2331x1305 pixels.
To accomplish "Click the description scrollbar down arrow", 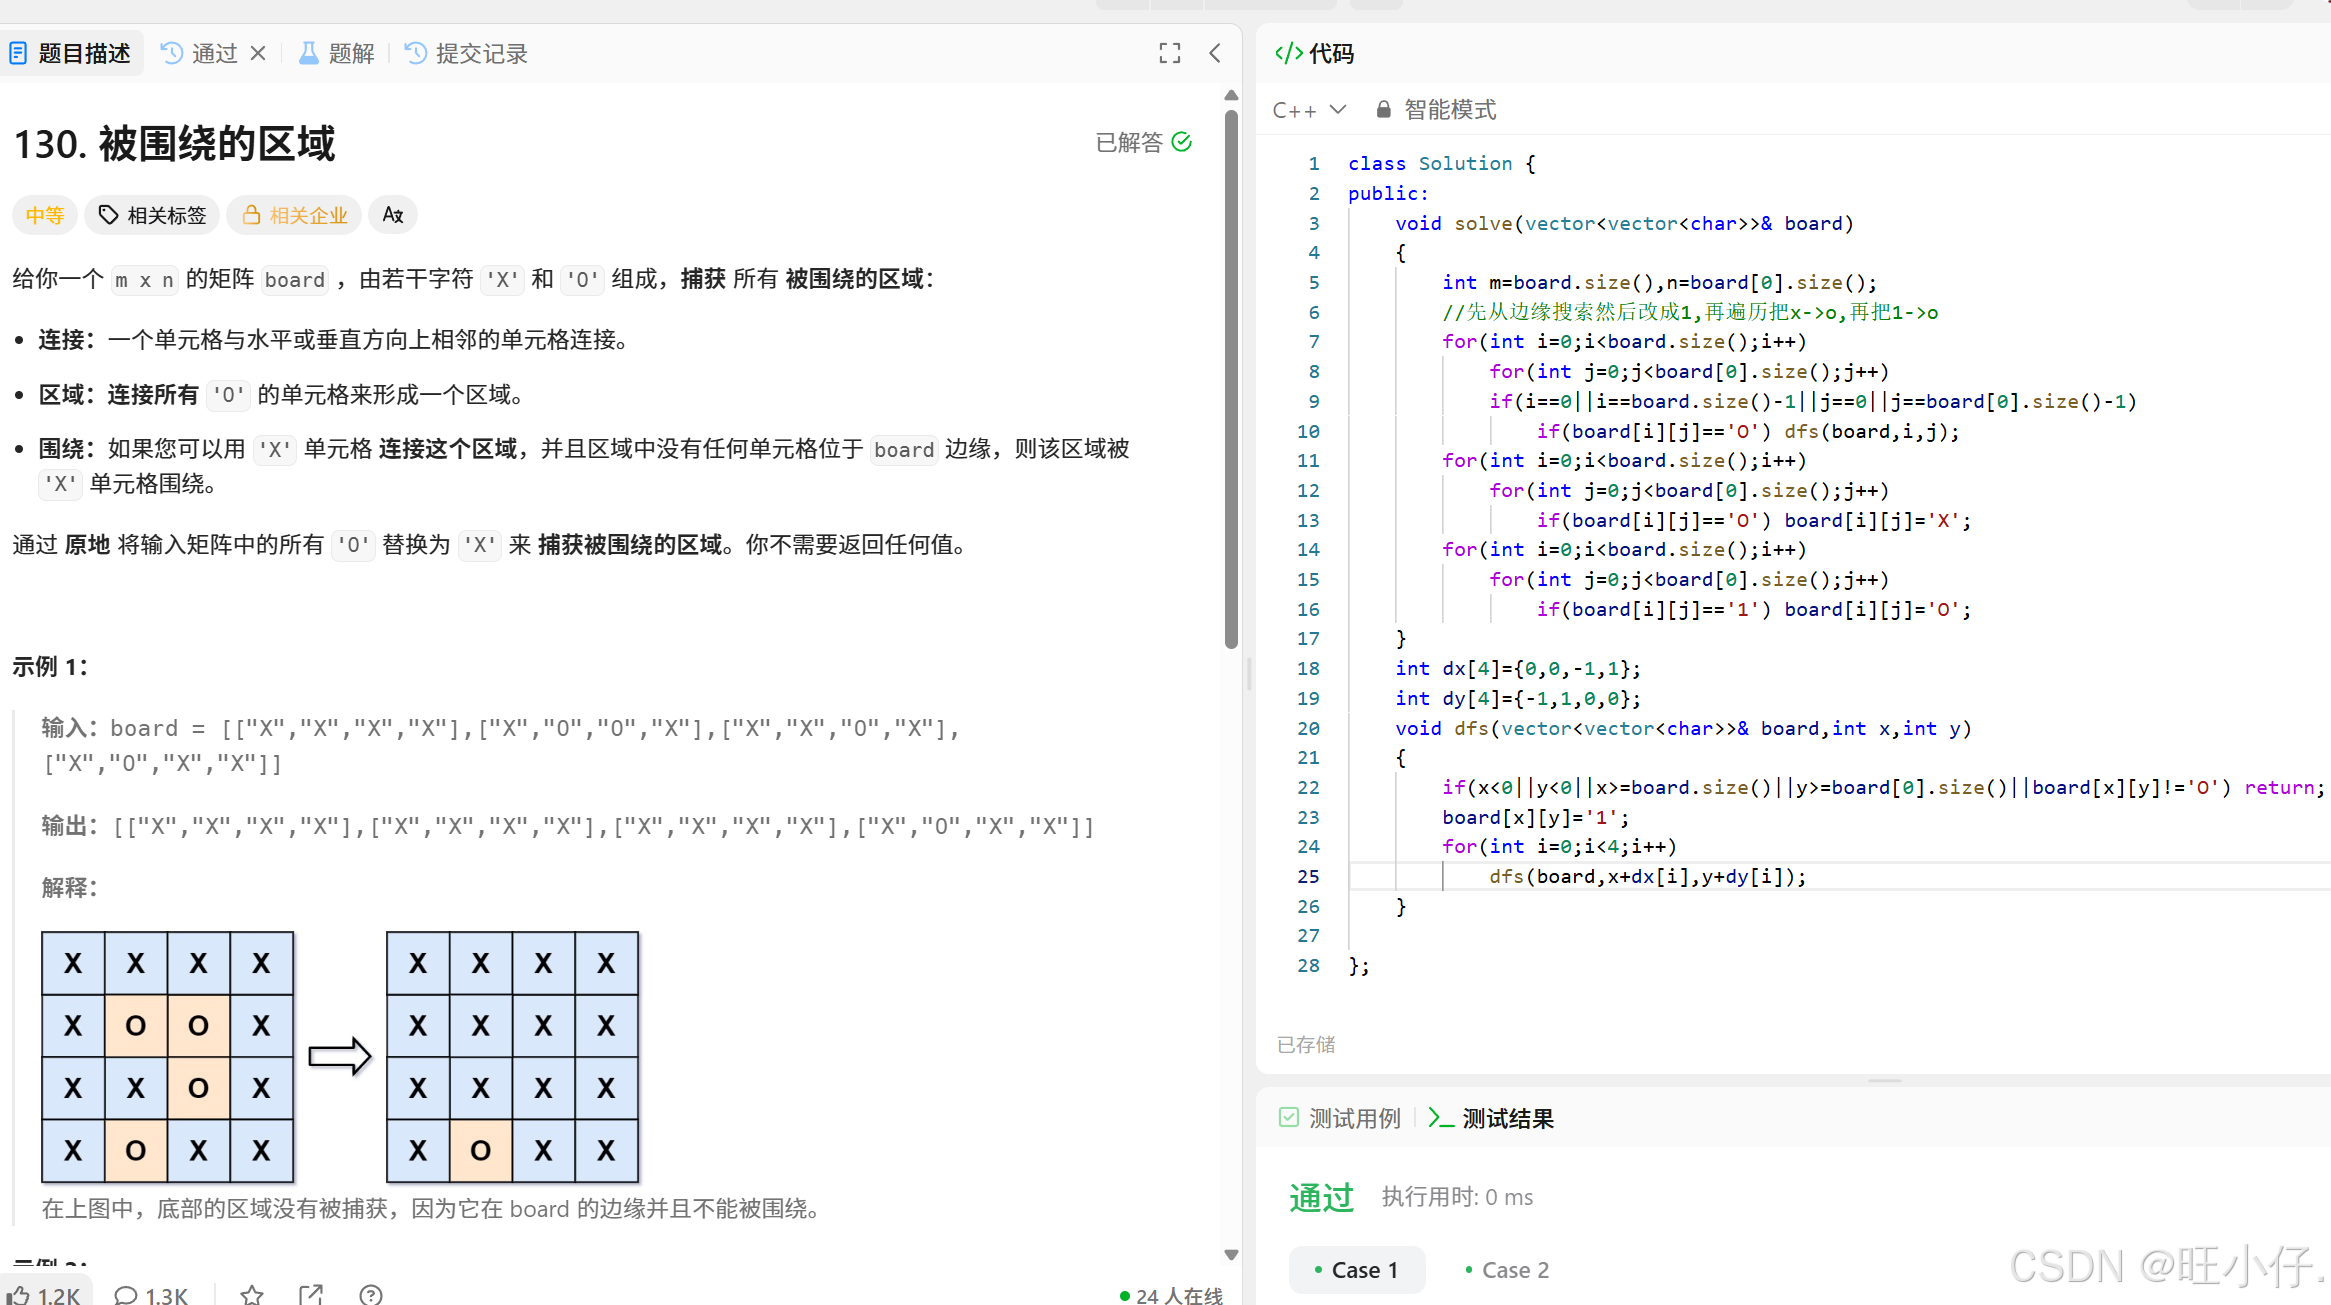I will tap(1231, 1254).
